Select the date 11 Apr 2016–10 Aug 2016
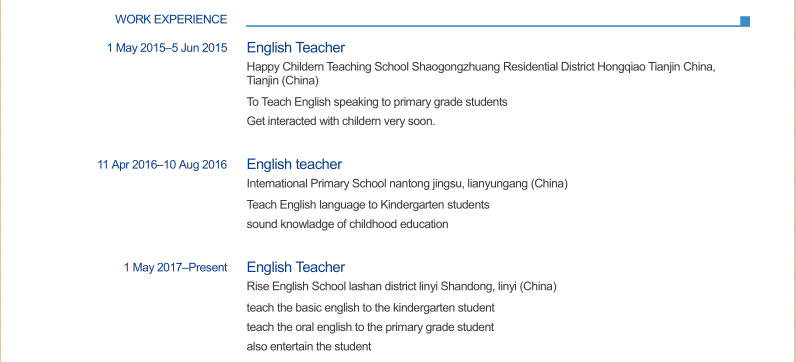 [x=162, y=165]
